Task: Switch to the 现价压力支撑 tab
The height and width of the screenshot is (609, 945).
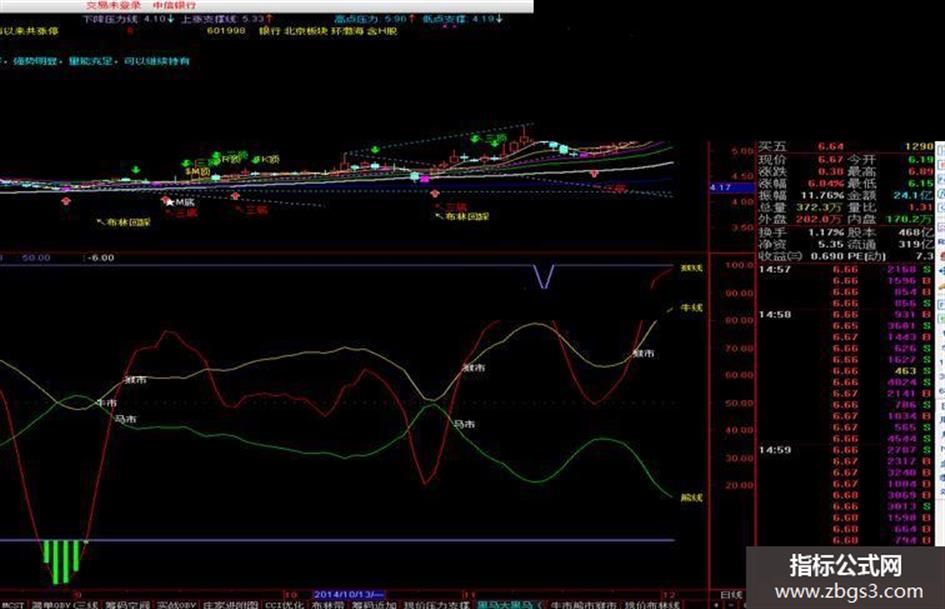Action: [x=436, y=604]
